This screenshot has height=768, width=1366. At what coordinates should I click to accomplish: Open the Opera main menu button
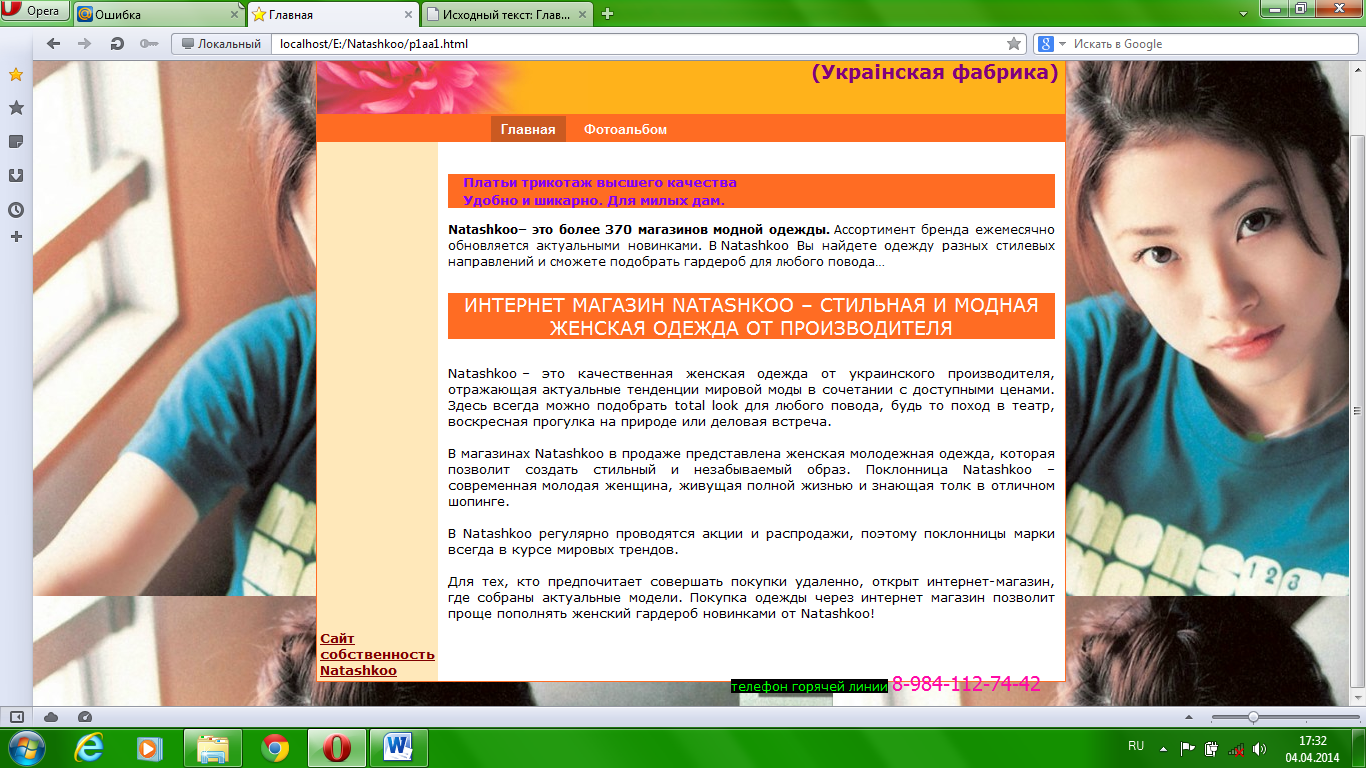coord(35,12)
